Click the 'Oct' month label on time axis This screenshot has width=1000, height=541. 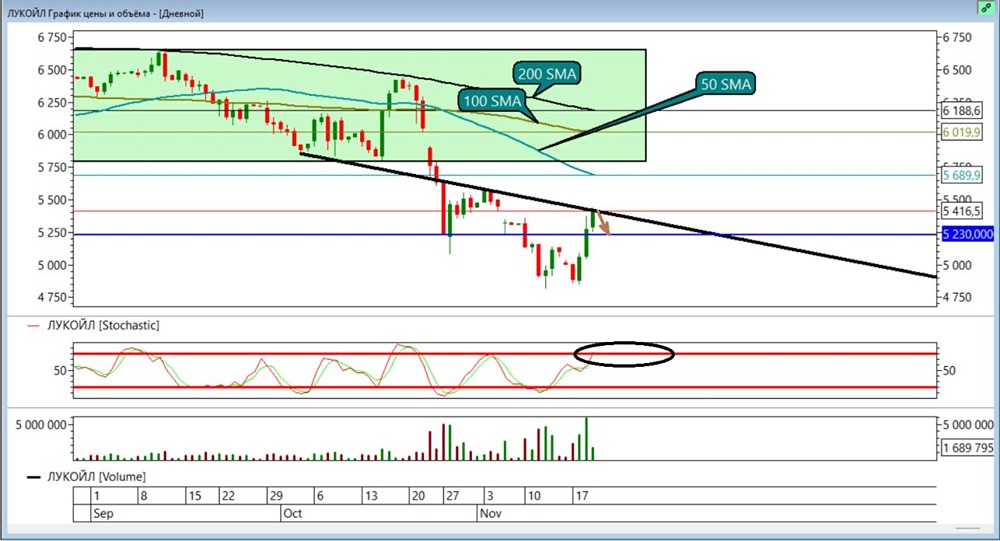tap(292, 514)
